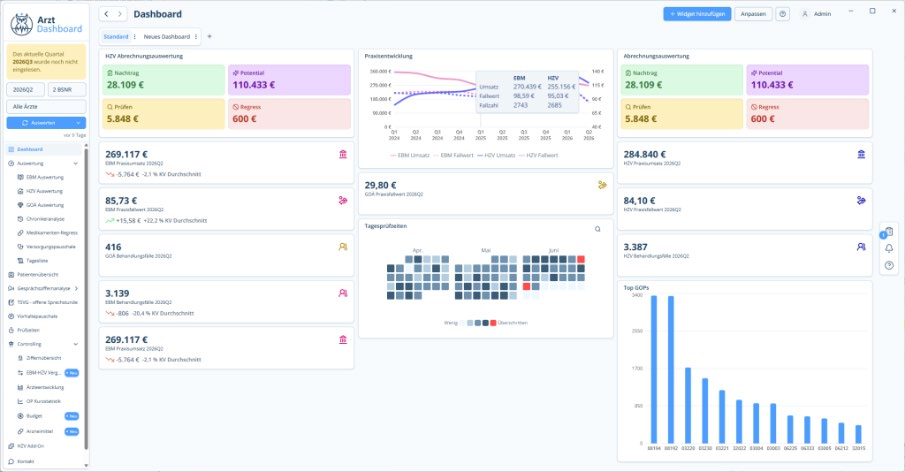Click people icon on HZV Behandlungsfälle card

(x=861, y=246)
